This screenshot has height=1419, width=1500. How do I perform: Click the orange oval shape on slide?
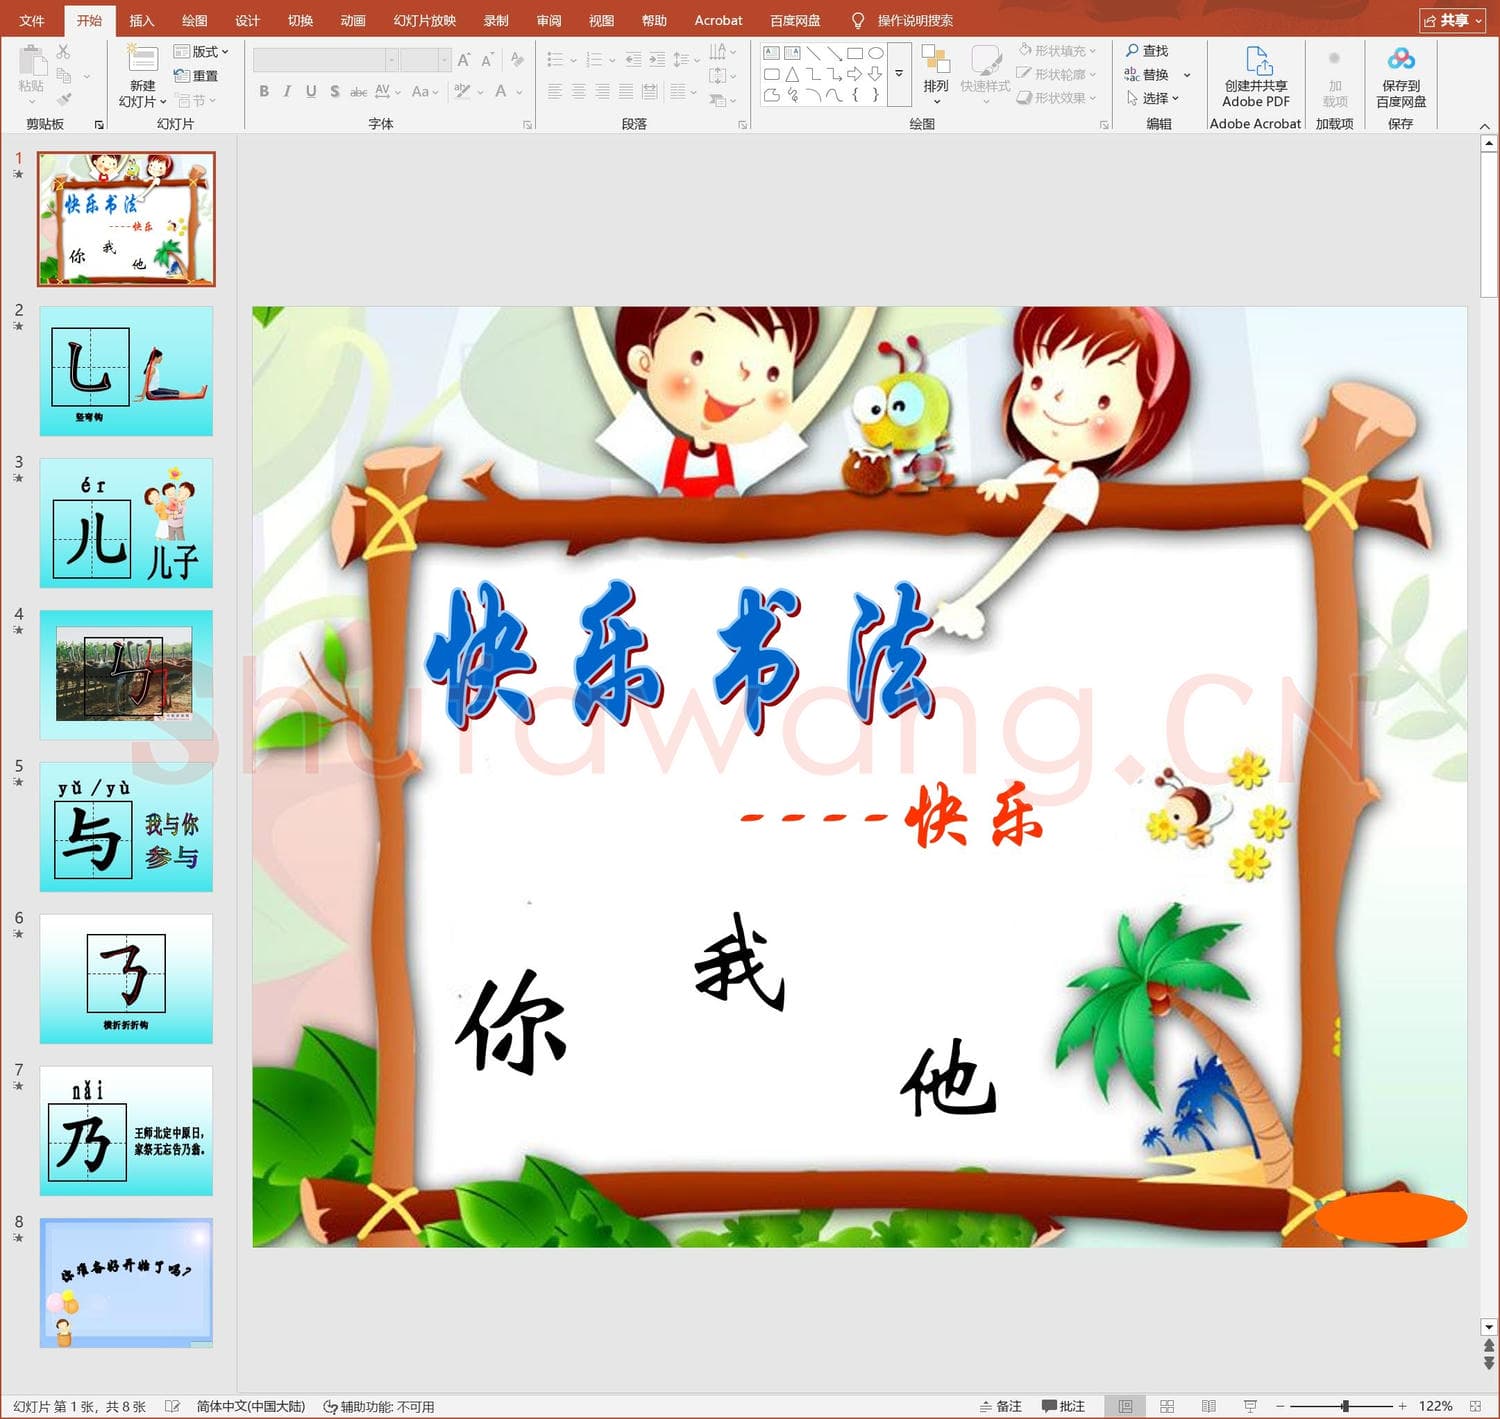click(1390, 1217)
